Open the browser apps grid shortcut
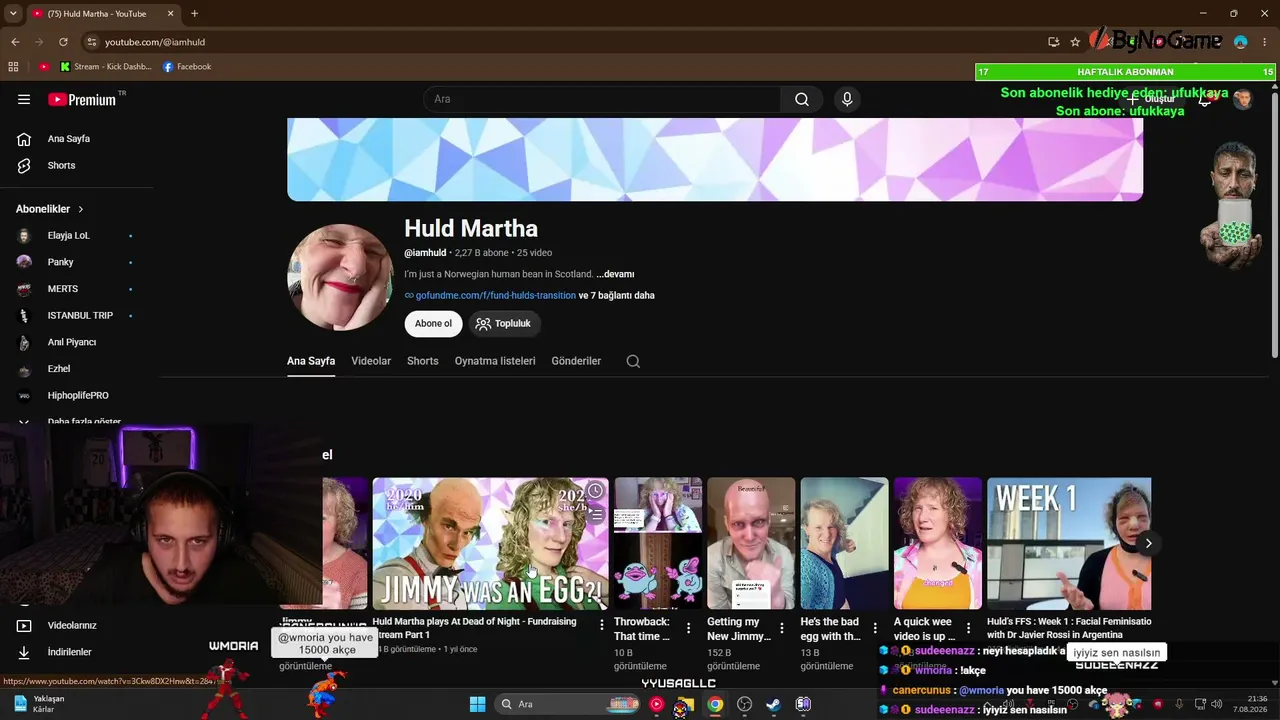Viewport: 1280px width, 720px height. pos(13,67)
